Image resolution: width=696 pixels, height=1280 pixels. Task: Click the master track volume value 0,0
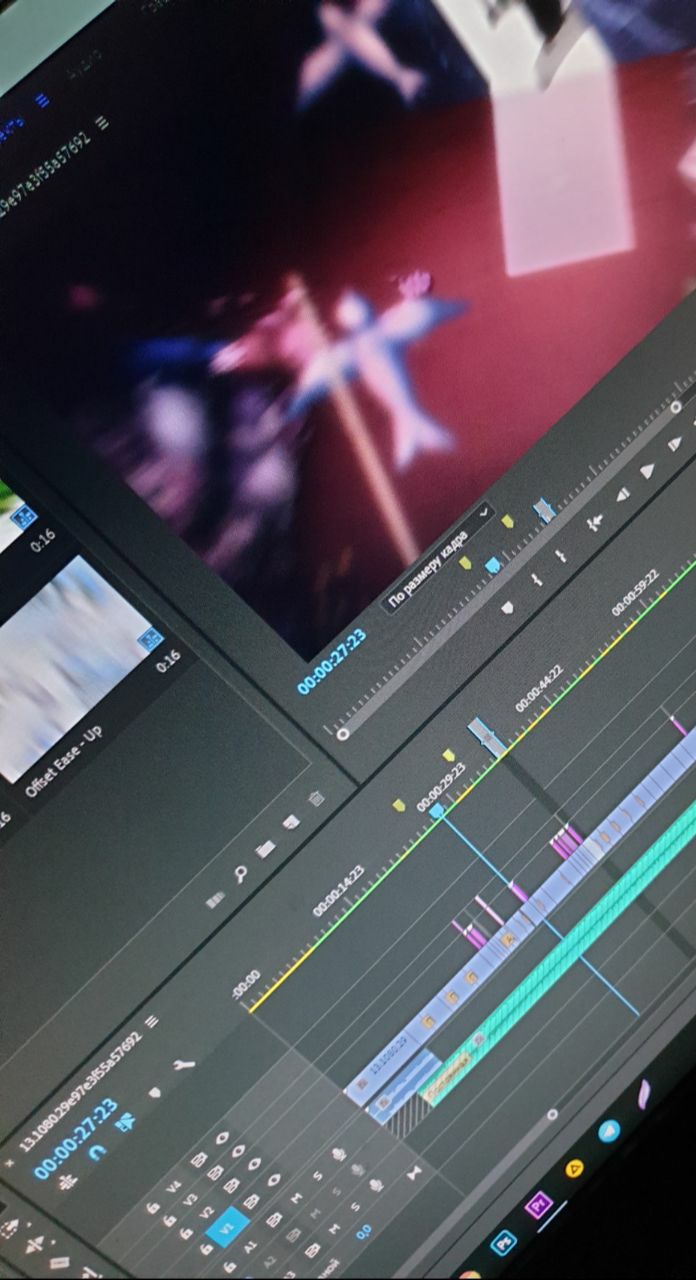[363, 1233]
